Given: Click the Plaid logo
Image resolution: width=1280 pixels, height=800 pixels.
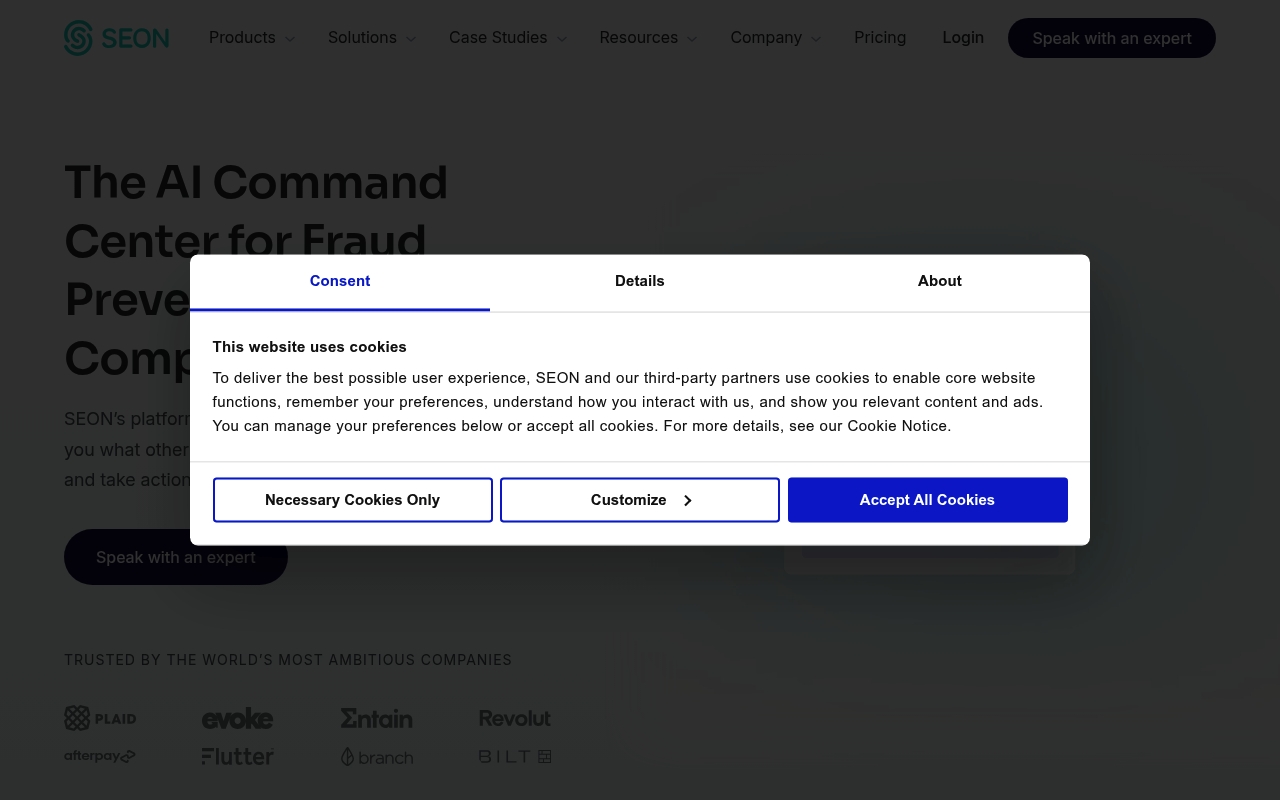Looking at the screenshot, I should pyautogui.click(x=100, y=718).
